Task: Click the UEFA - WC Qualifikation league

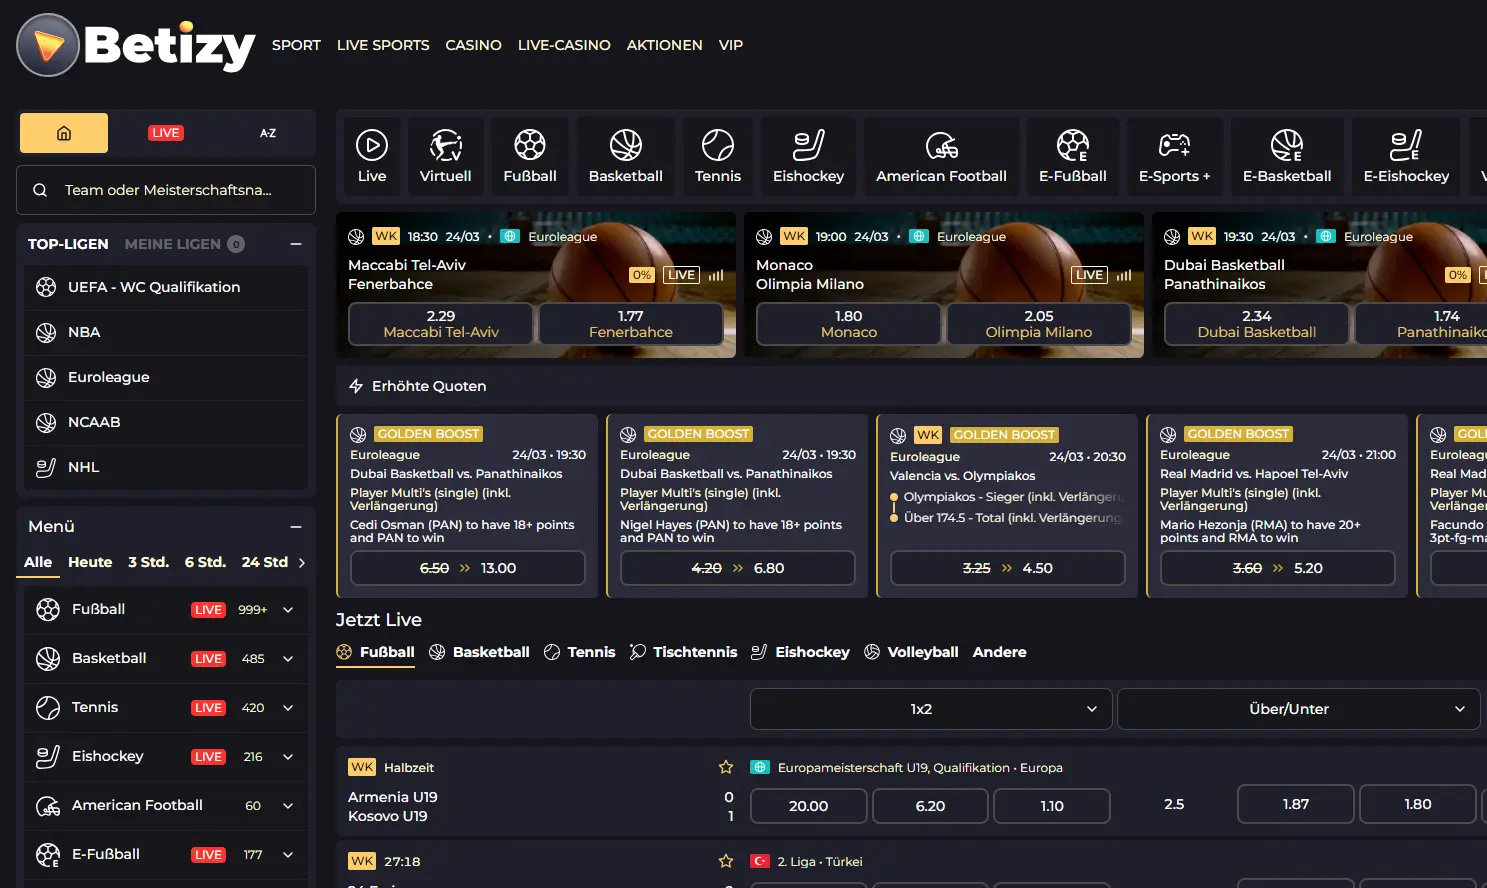Action: [166, 287]
